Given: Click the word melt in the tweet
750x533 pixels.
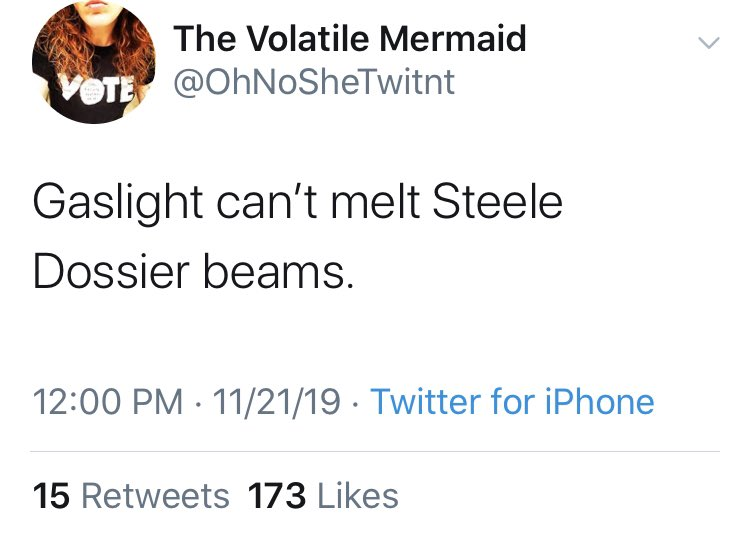Looking at the screenshot, I should pyautogui.click(x=375, y=201).
